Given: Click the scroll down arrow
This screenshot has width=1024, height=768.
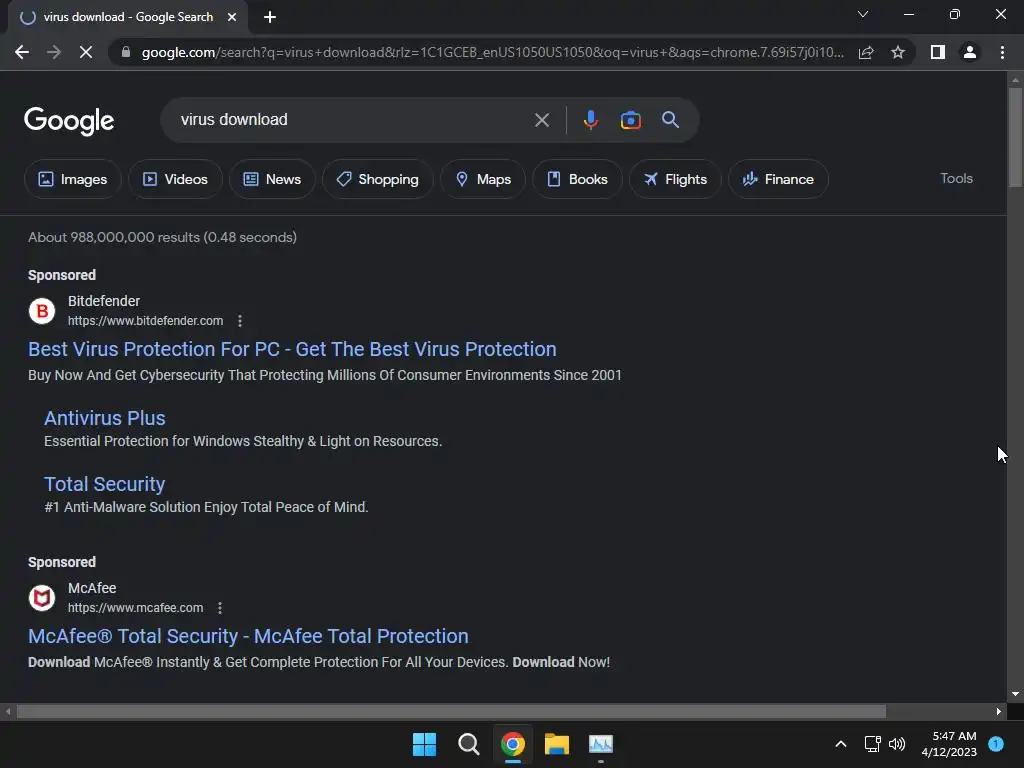Looking at the screenshot, I should (x=1015, y=694).
